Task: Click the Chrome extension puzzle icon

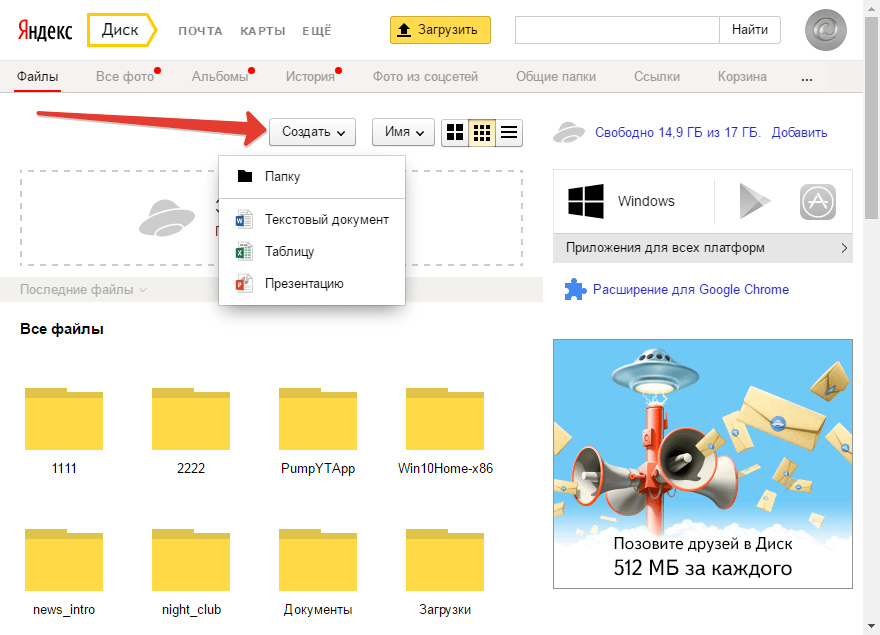Action: point(574,290)
